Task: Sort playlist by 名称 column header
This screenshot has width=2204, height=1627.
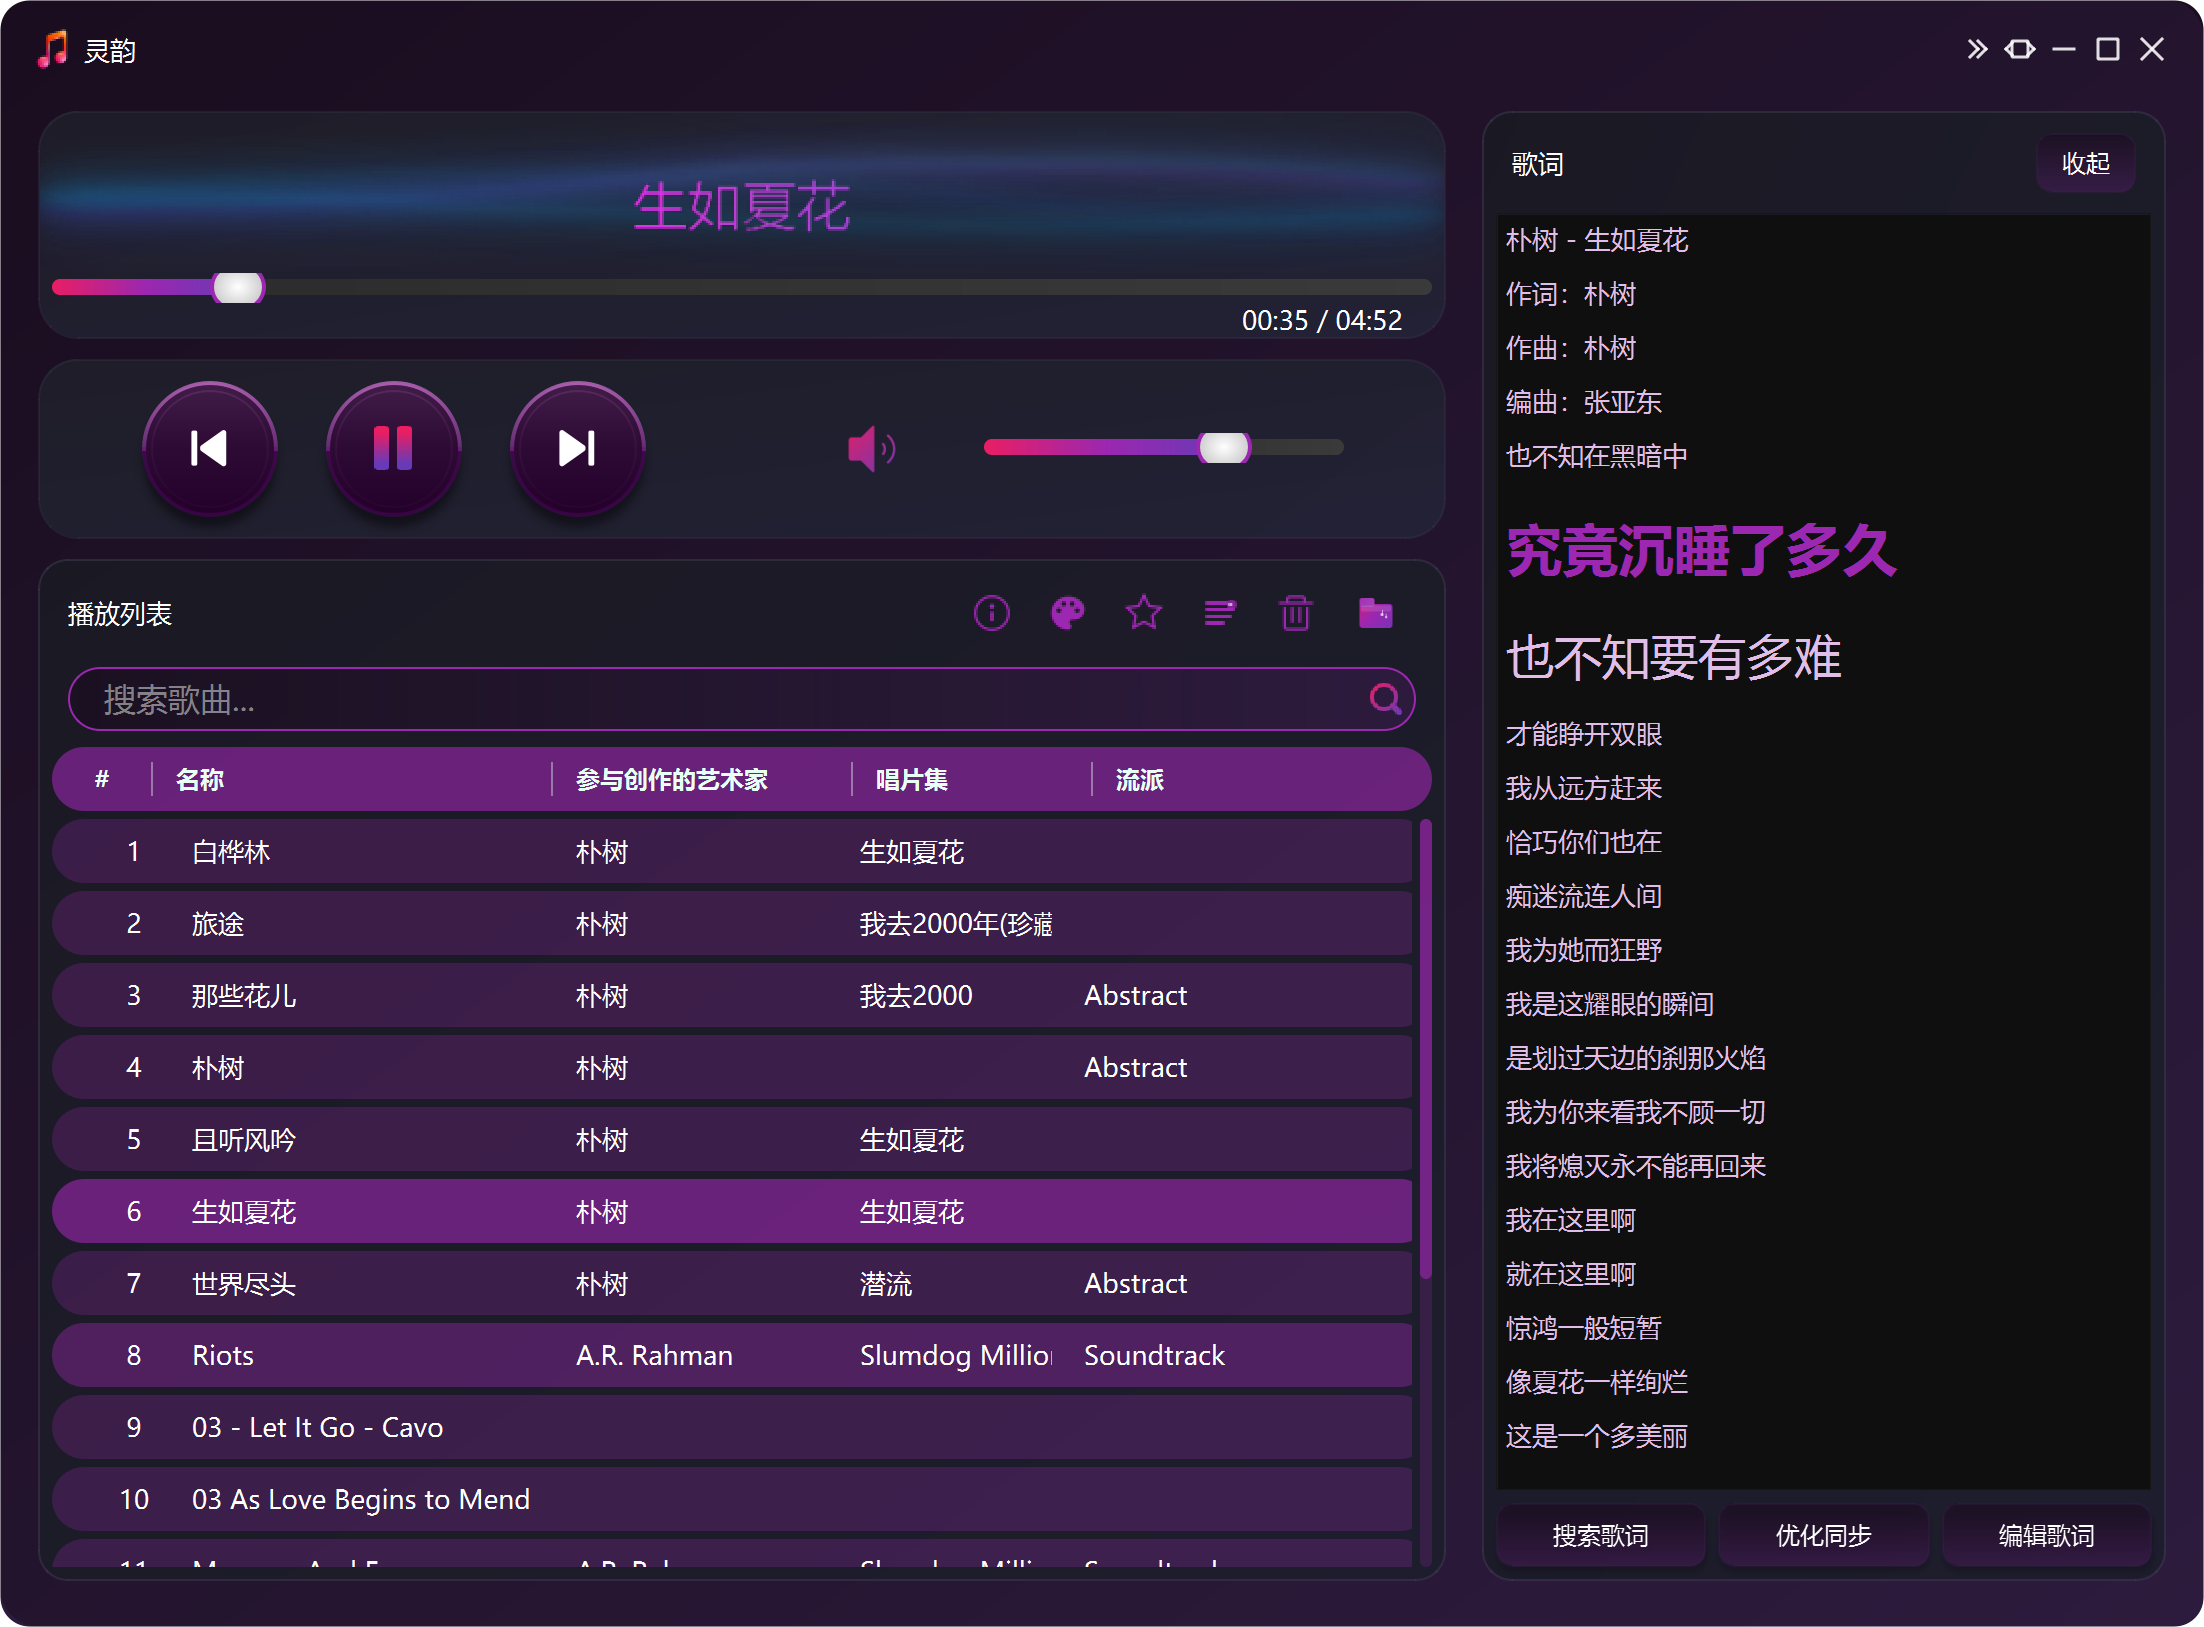Action: pos(199,779)
